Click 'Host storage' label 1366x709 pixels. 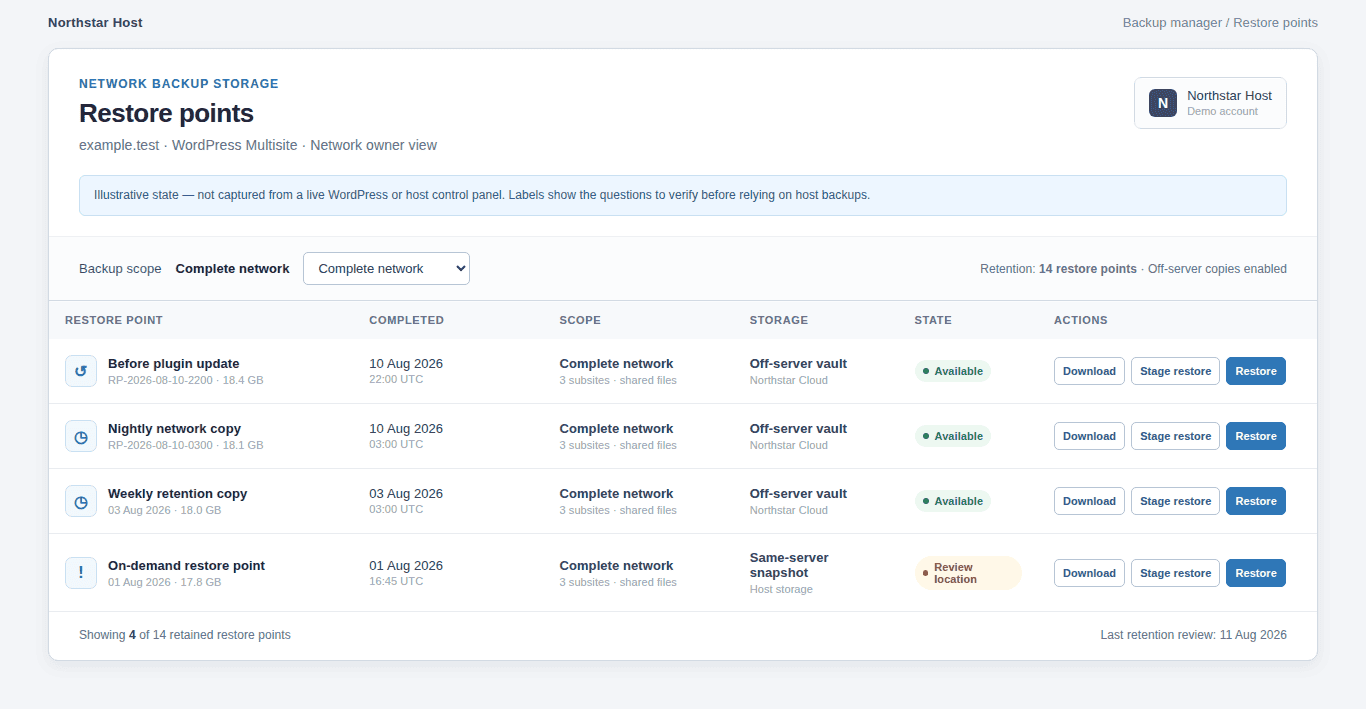pyautogui.click(x=781, y=589)
